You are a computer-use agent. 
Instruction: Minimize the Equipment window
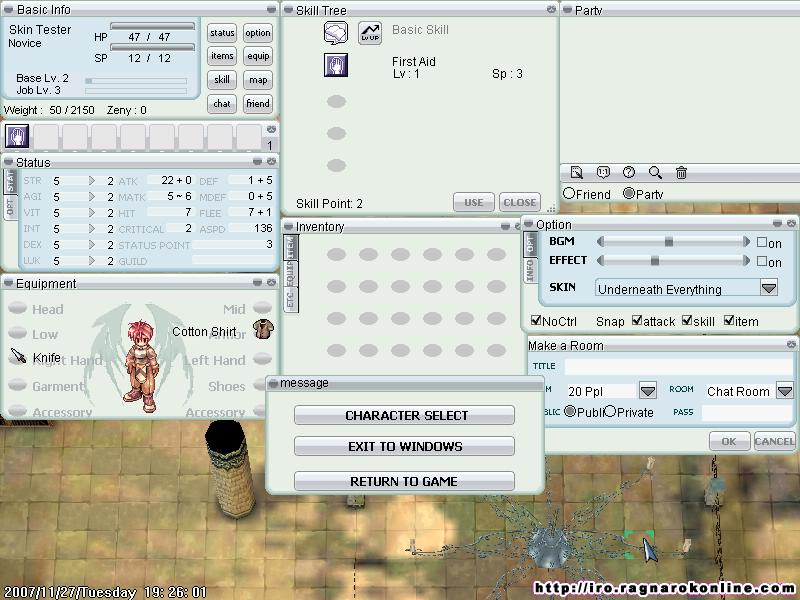(x=258, y=282)
